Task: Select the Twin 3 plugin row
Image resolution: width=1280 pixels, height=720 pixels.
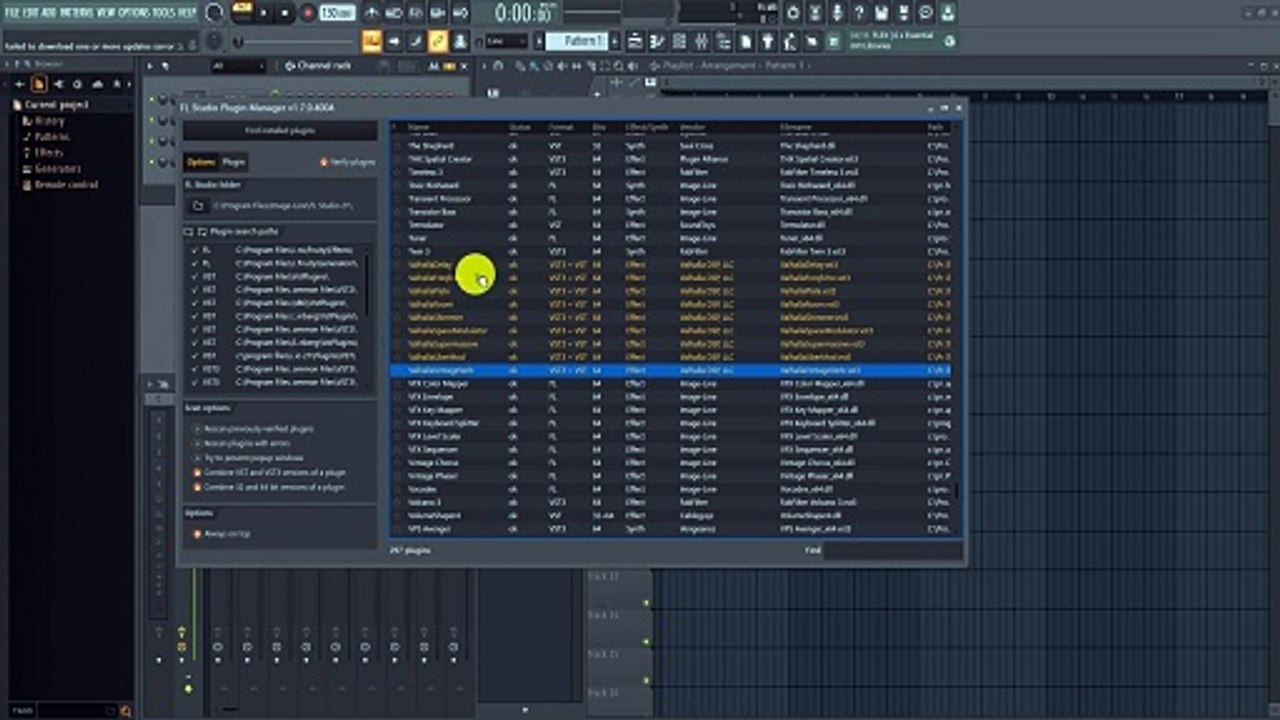Action: [x=670, y=251]
